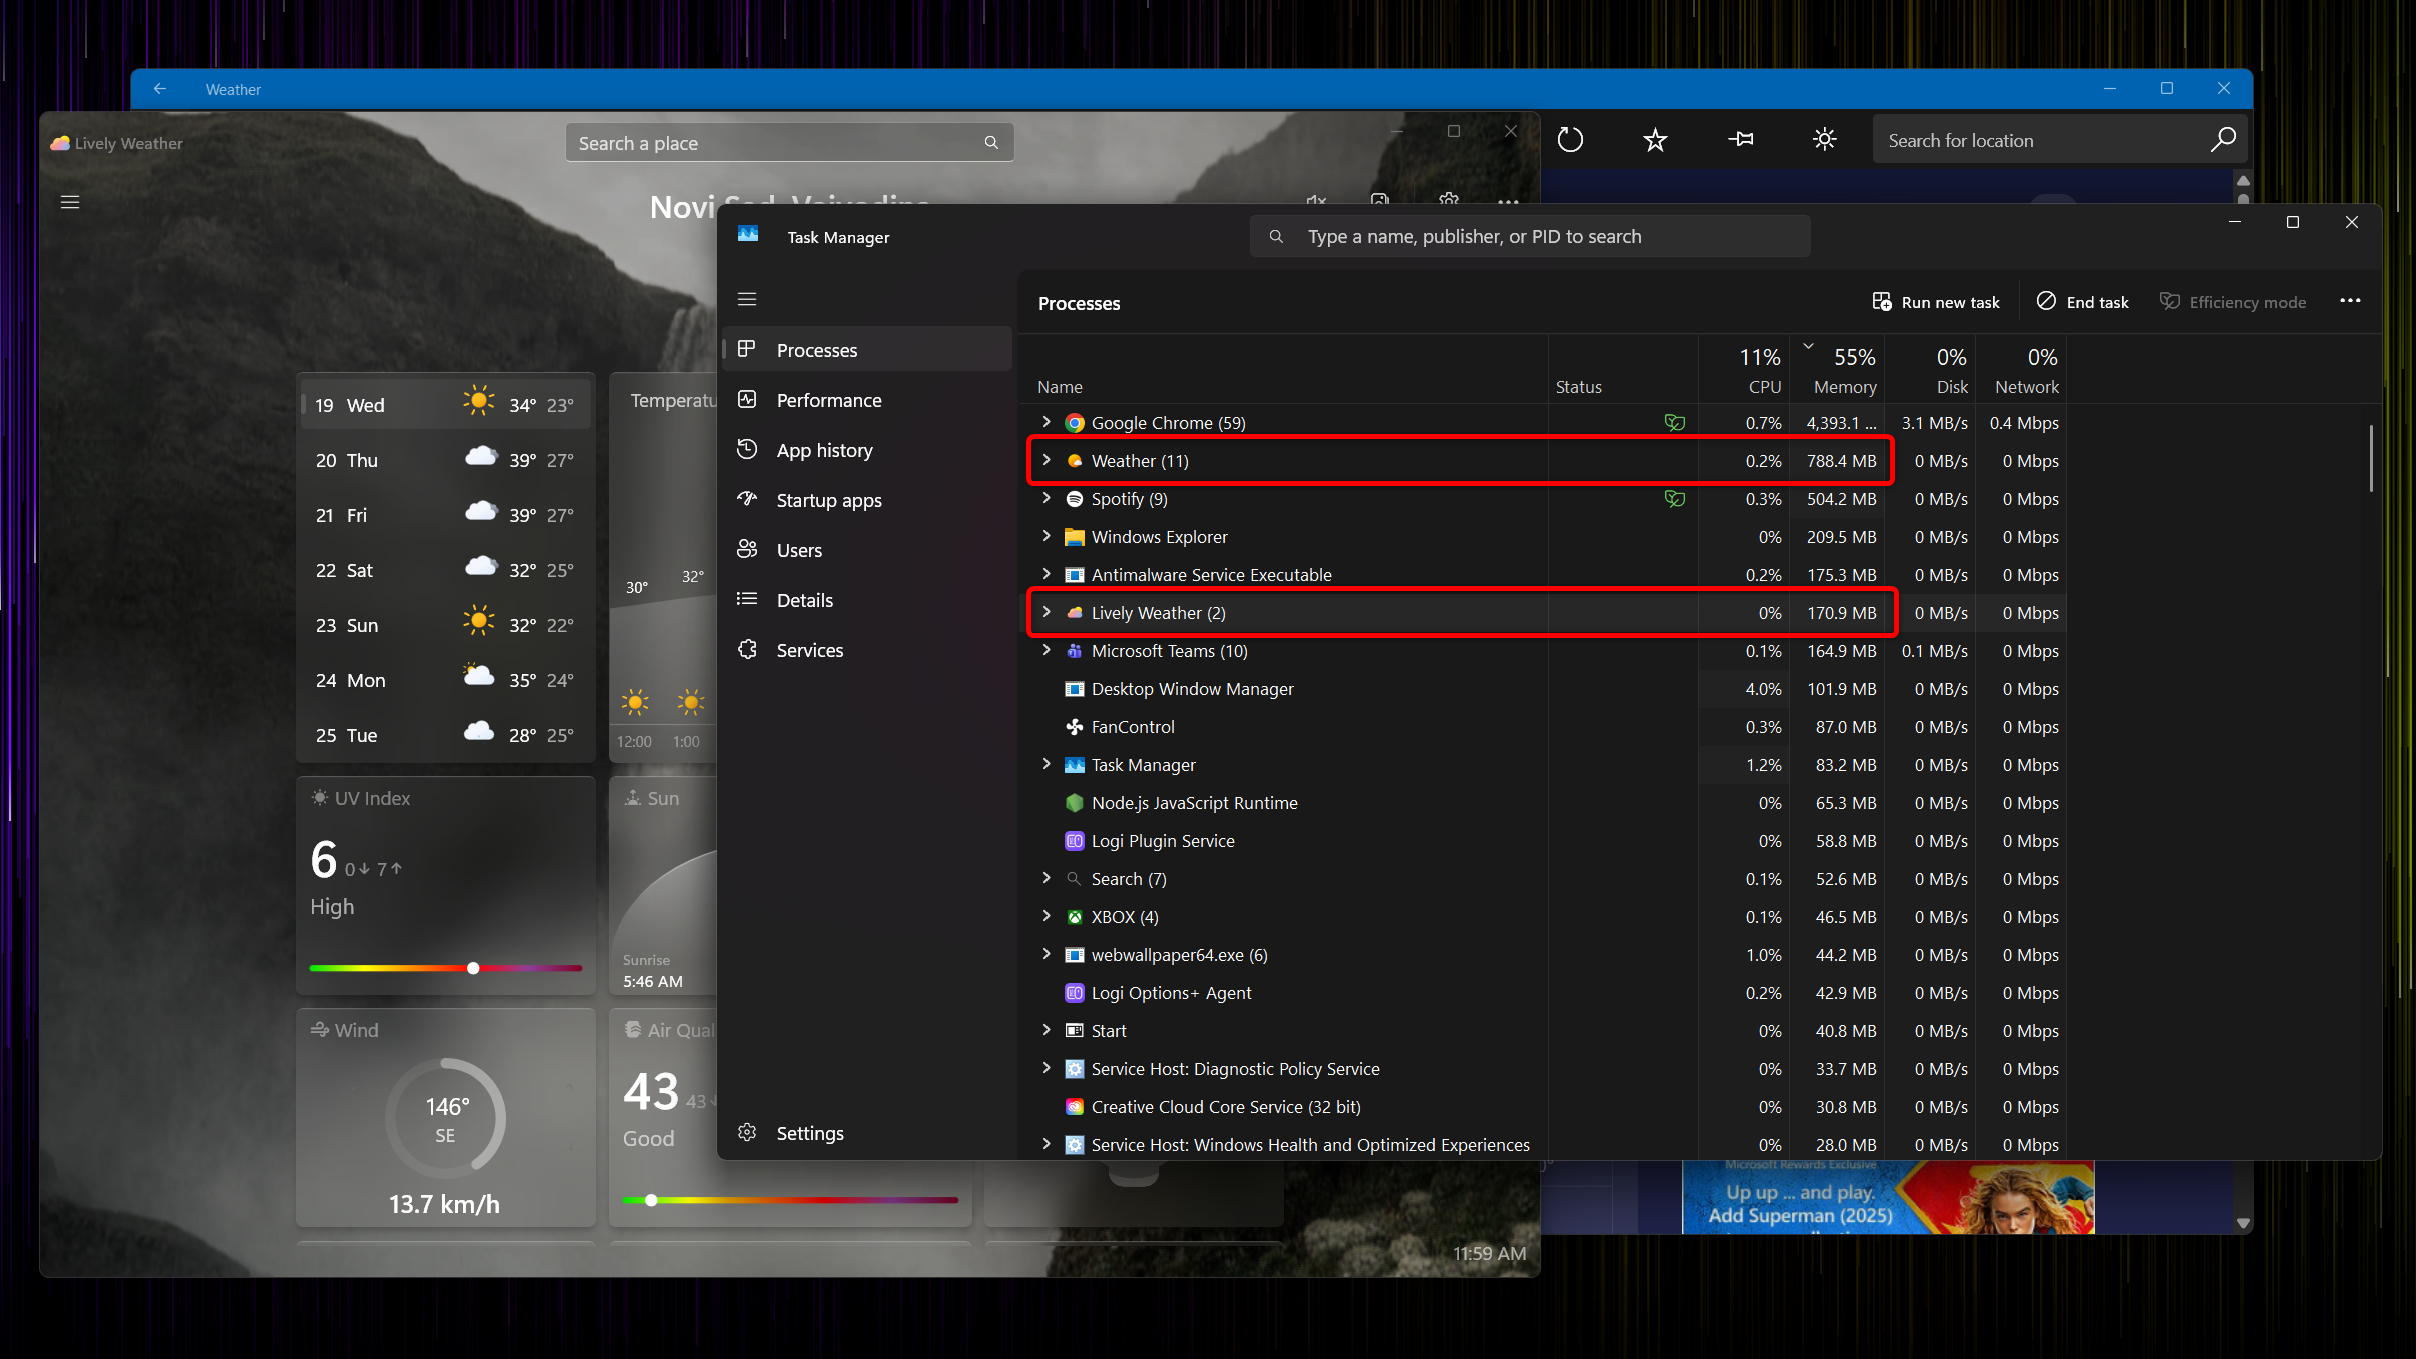Switch to the Performance page
The width and height of the screenshot is (2416, 1359).
pos(866,400)
